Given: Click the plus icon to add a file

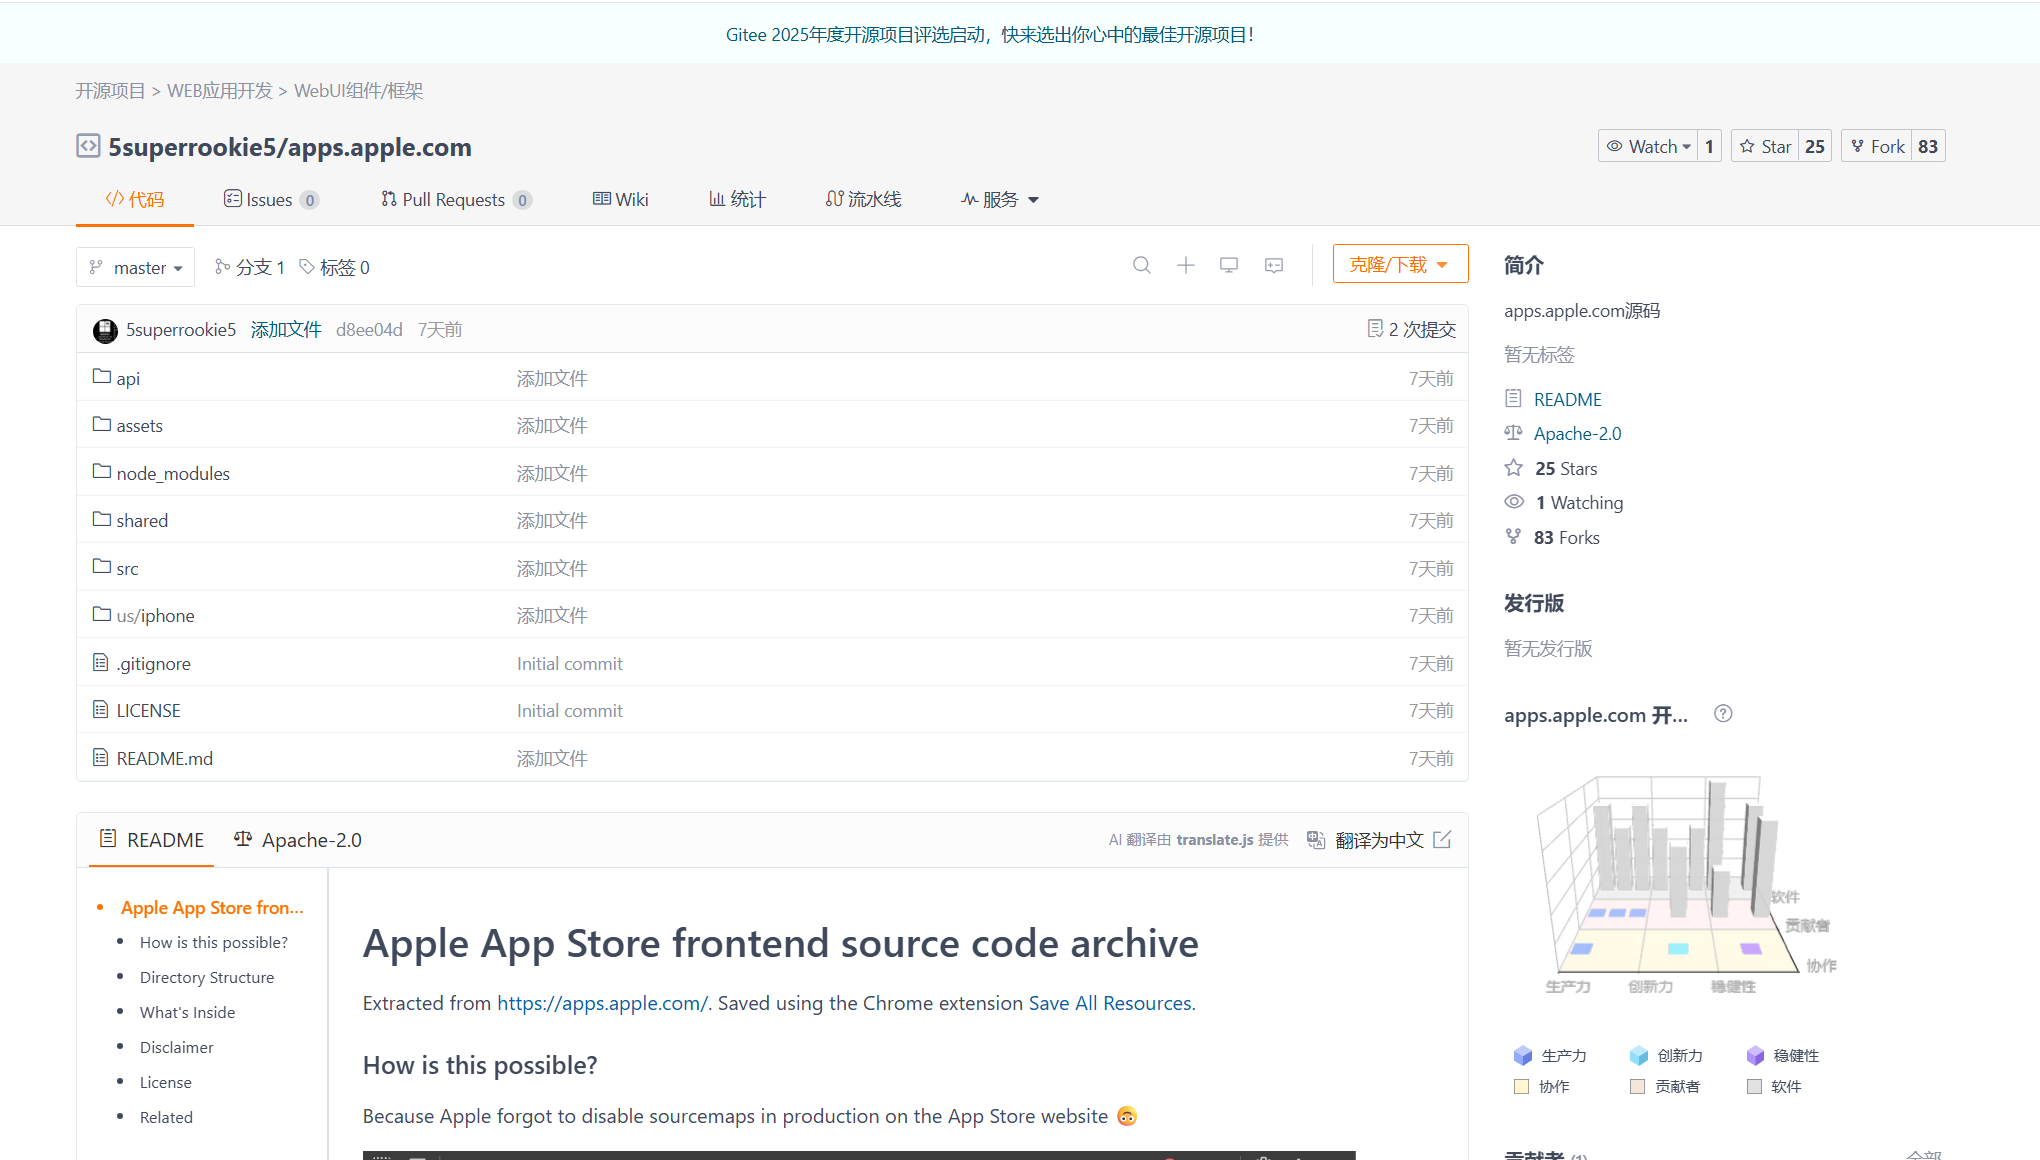Looking at the screenshot, I should coord(1185,265).
